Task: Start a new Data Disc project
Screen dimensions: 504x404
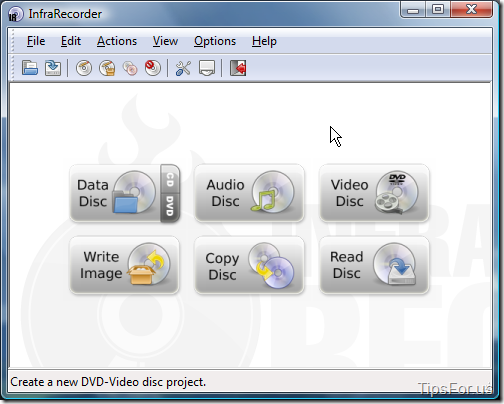Action: click(x=115, y=193)
